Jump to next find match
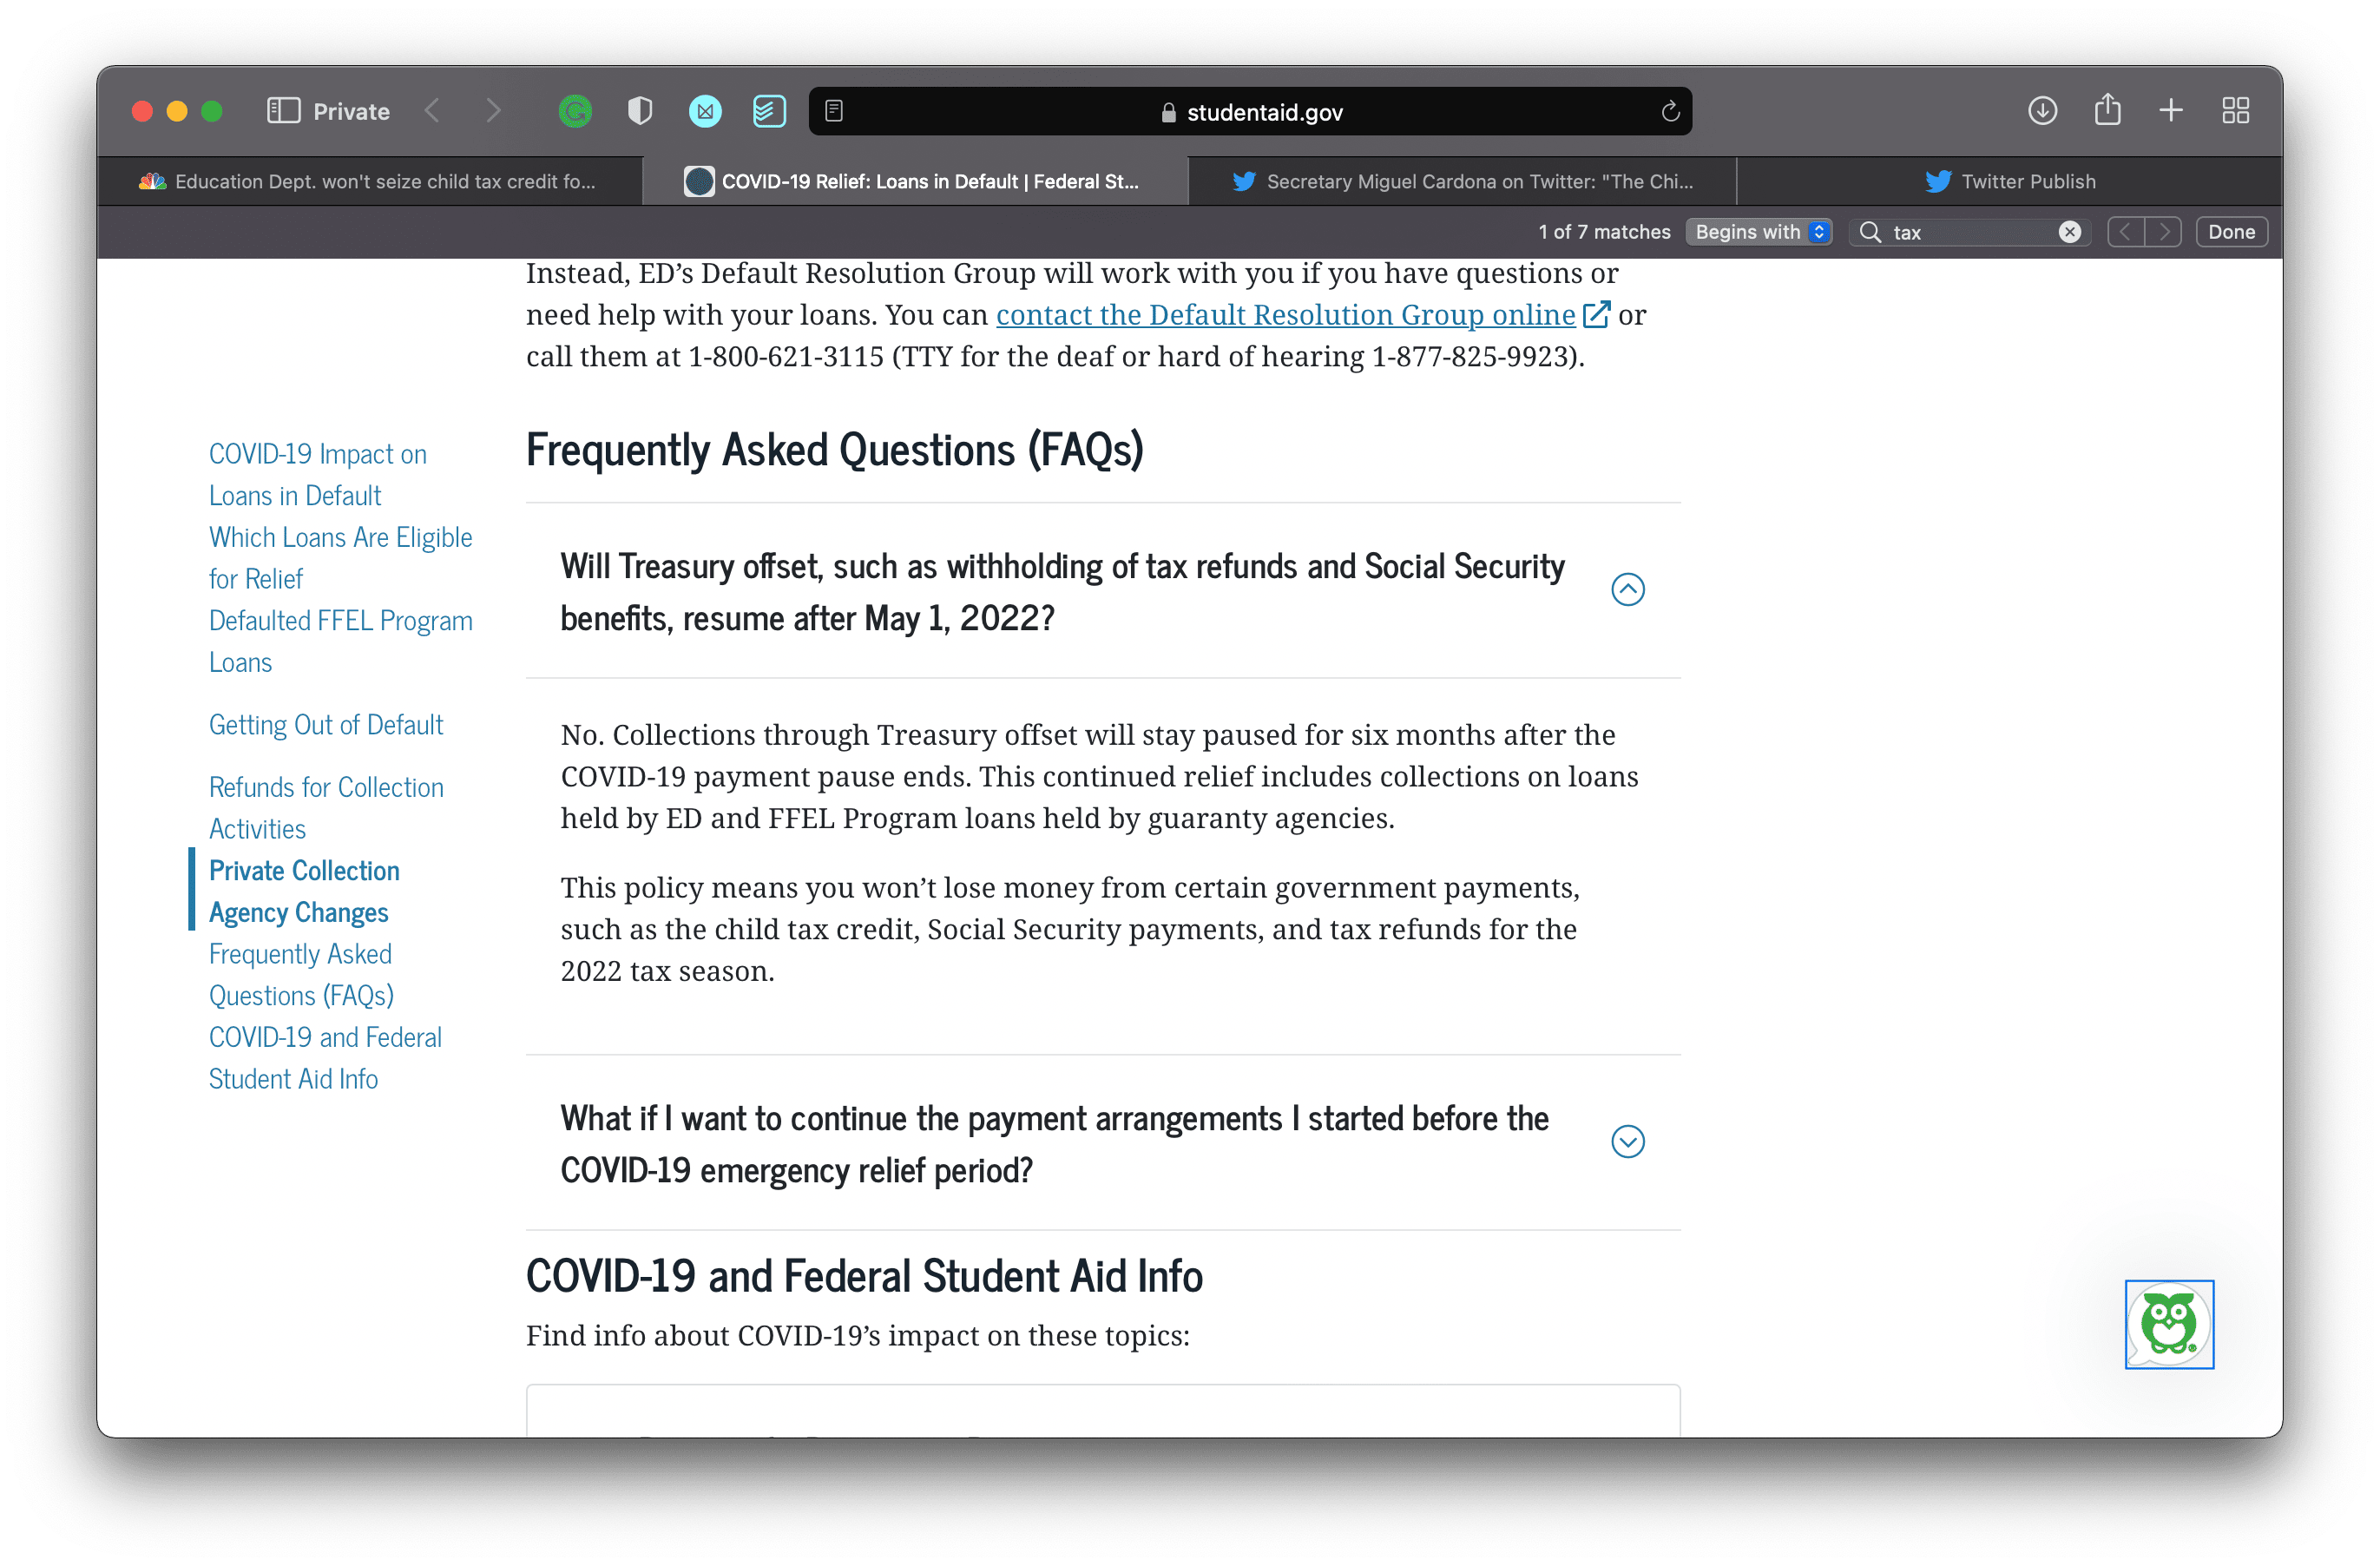 (2163, 232)
